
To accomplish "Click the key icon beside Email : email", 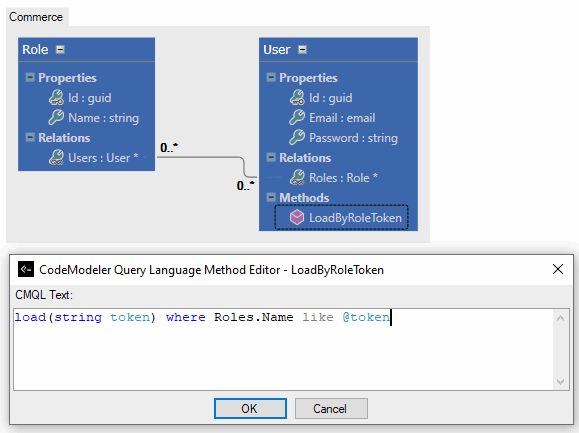I will click(x=297, y=117).
